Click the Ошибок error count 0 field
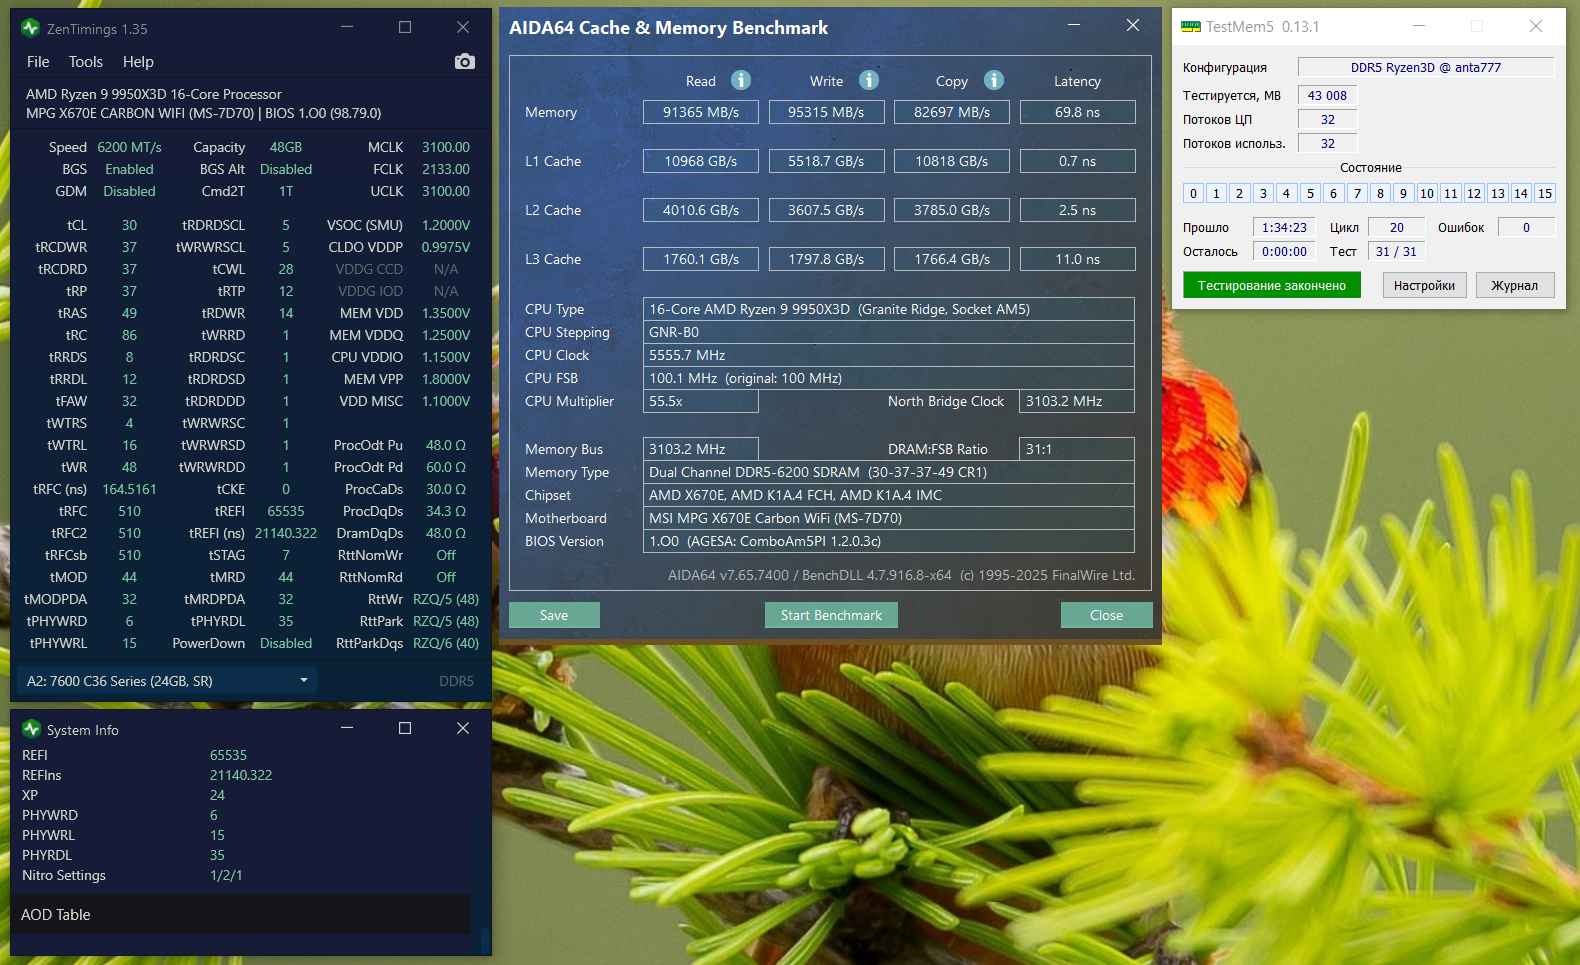1580x965 pixels. pyautogui.click(x=1526, y=227)
